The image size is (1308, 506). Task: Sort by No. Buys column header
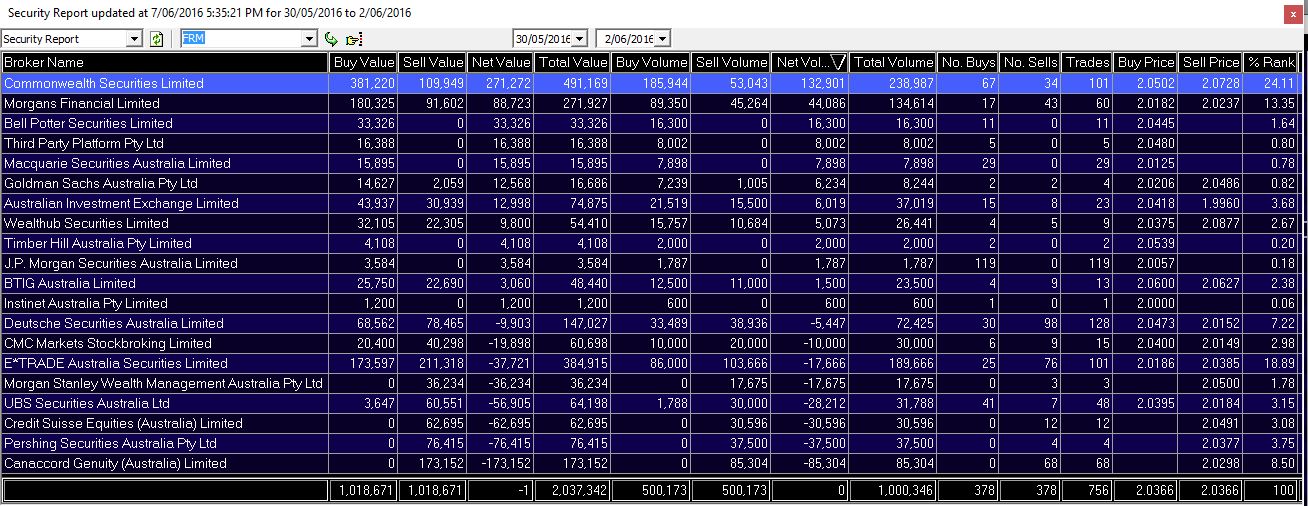click(968, 62)
